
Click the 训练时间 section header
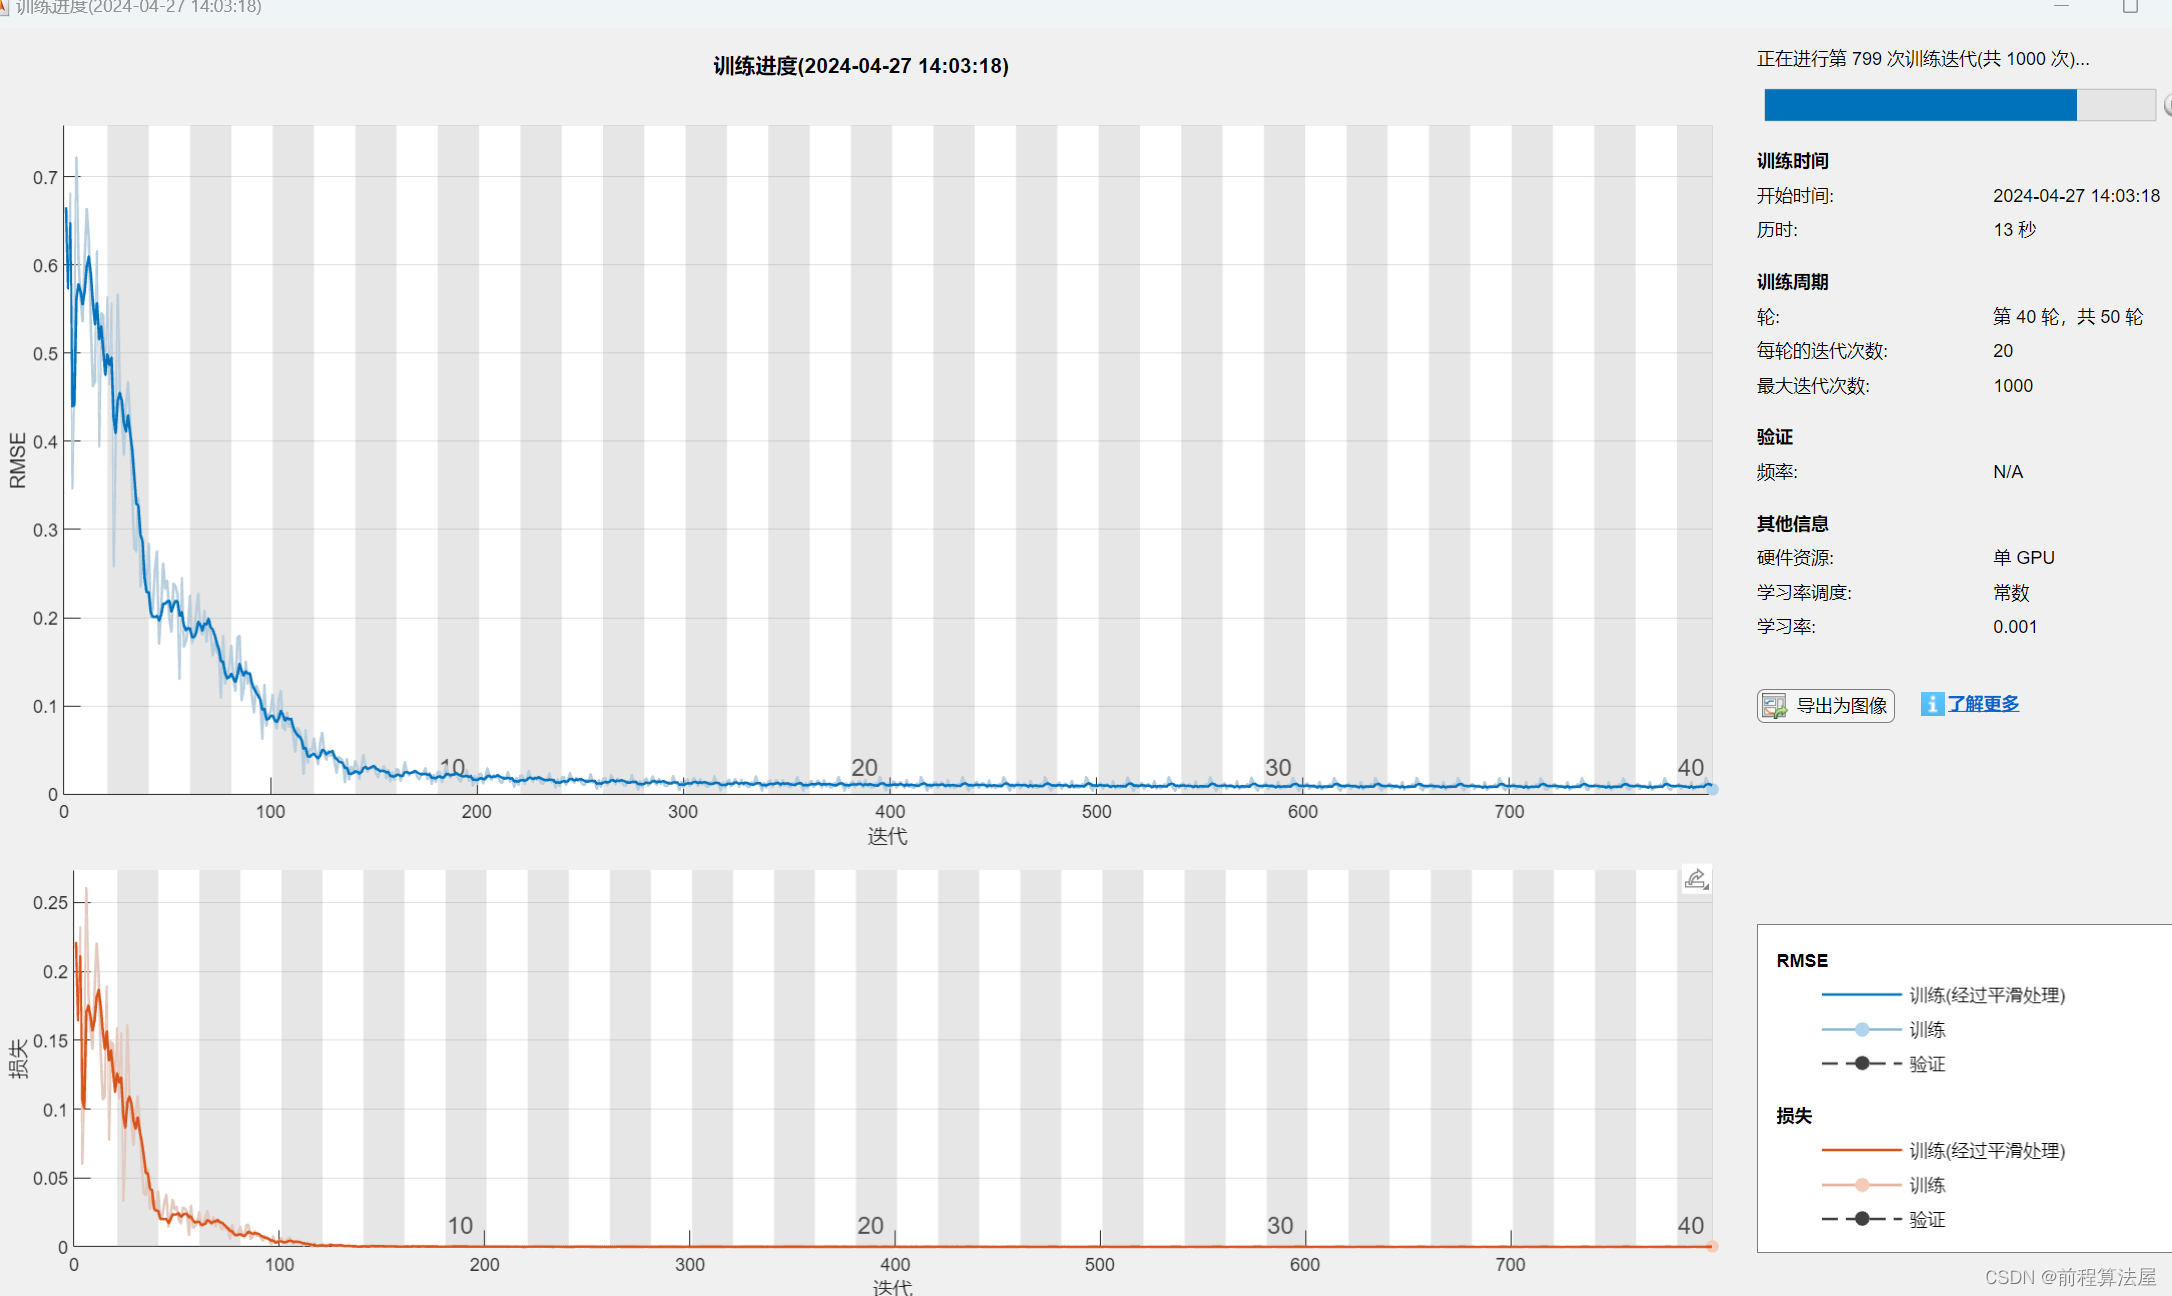[x=1793, y=161]
